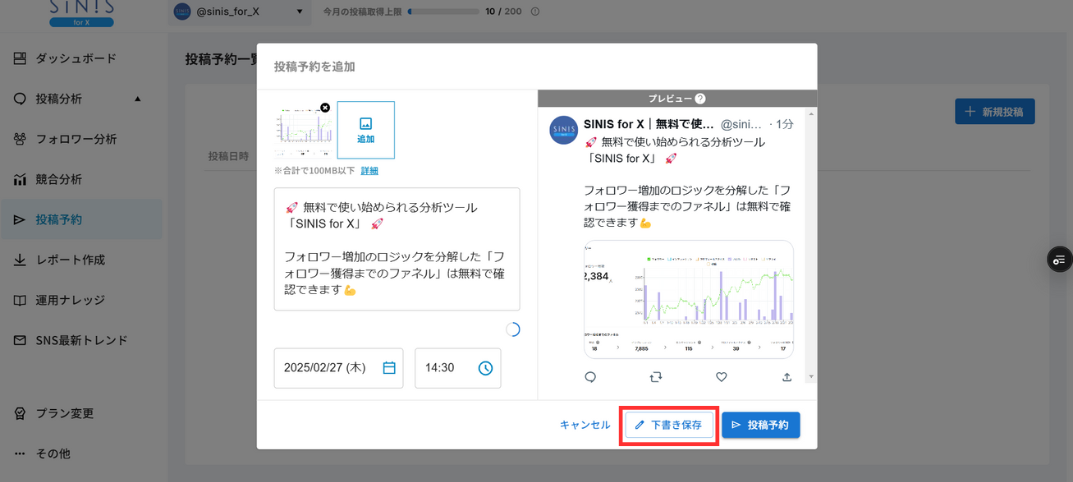Open the その他 sidebar item
This screenshot has width=1073, height=482.
[81, 453]
